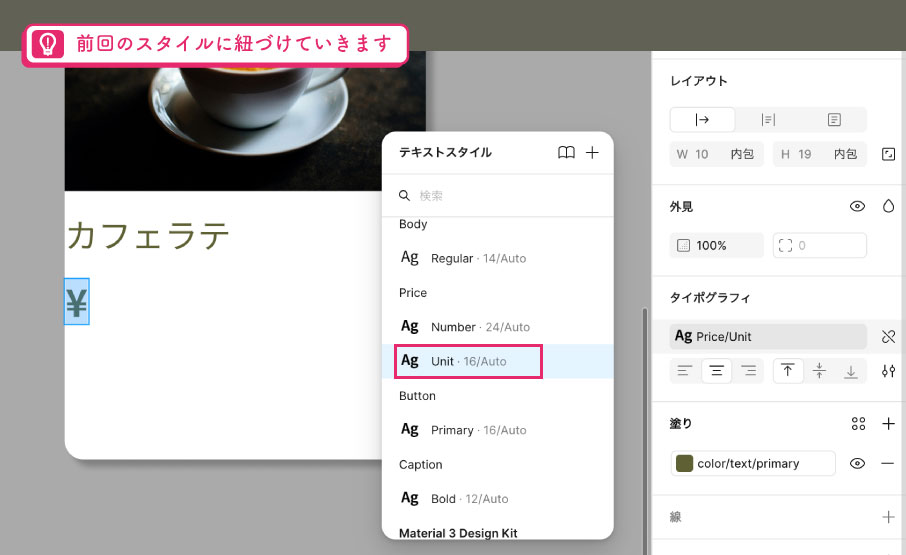Viewport: 906px width, 555px height.
Task: Create a new text style with the plus icon
Action: 592,152
